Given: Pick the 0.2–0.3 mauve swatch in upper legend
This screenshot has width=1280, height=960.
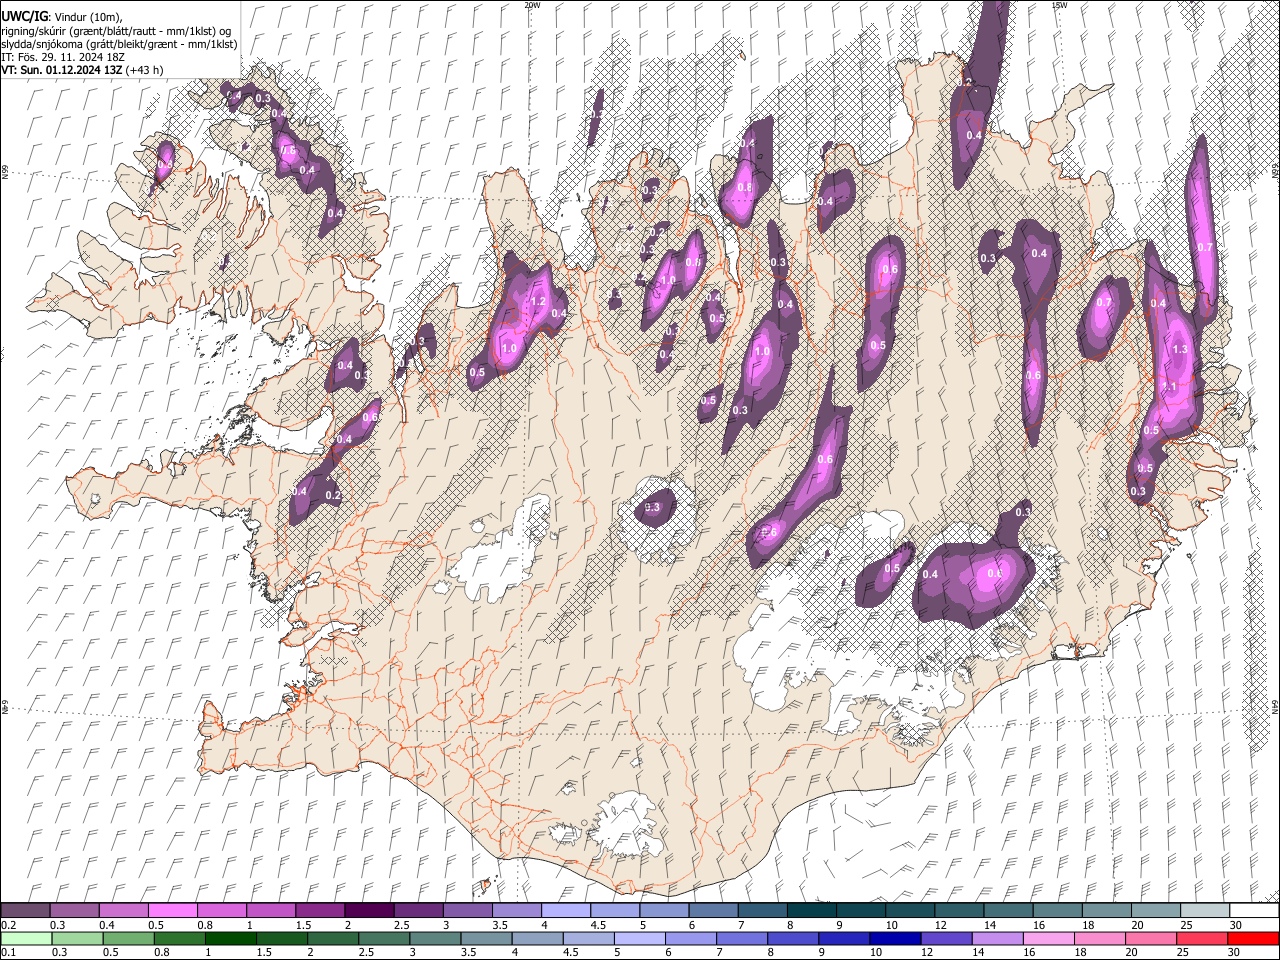Looking at the screenshot, I should [x=25, y=911].
